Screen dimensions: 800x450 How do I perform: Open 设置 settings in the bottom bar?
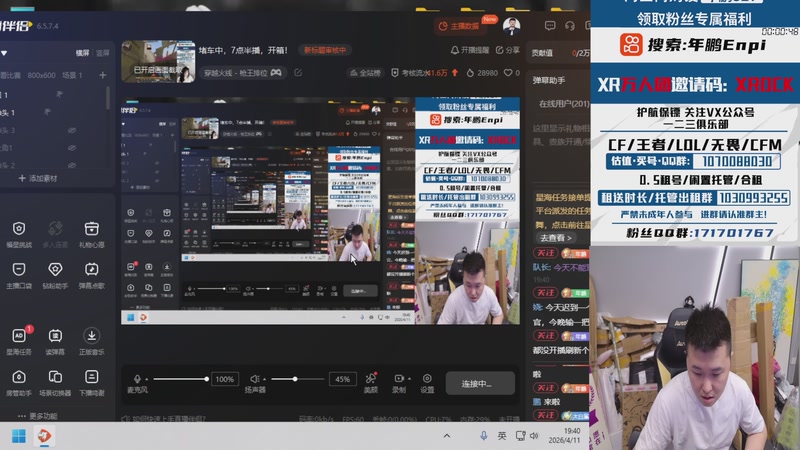427,383
